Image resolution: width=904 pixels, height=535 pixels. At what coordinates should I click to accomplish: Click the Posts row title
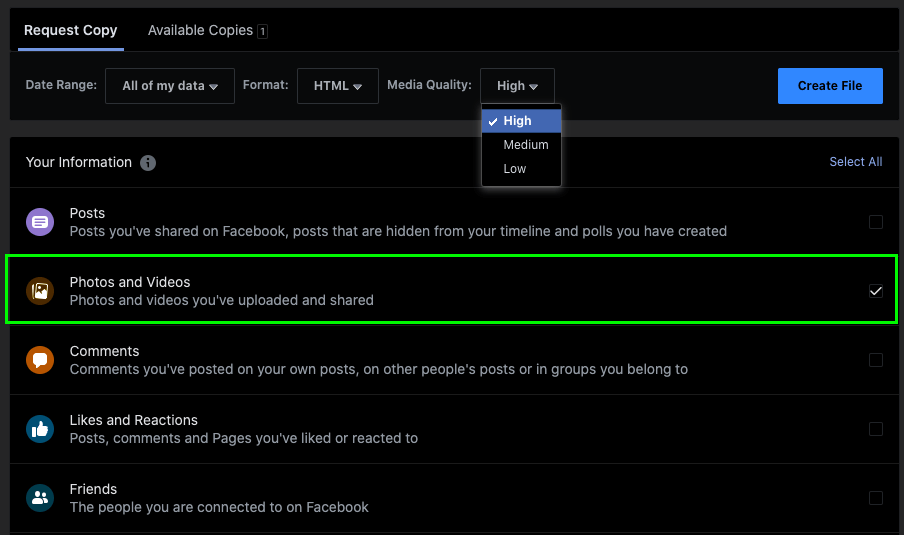tap(87, 213)
